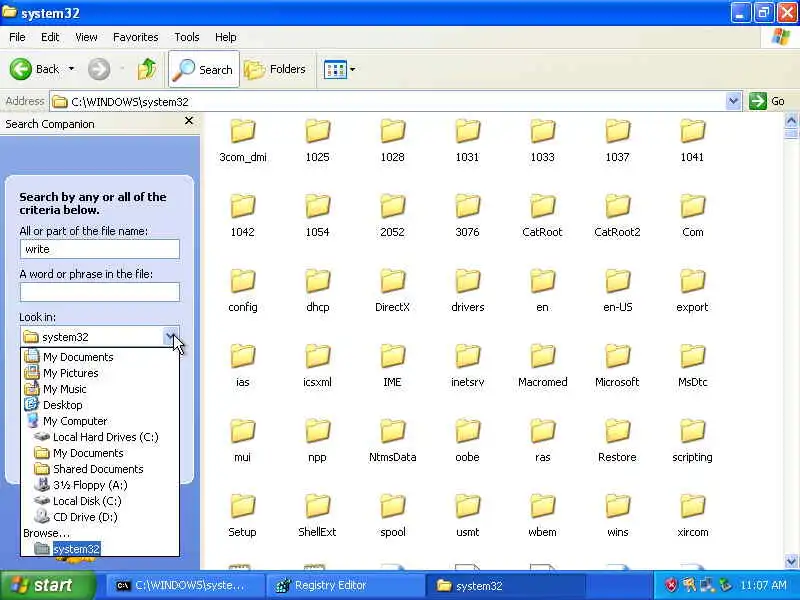Screen dimensions: 800x600
Task: Close the Search Companion pane
Action: (189, 121)
